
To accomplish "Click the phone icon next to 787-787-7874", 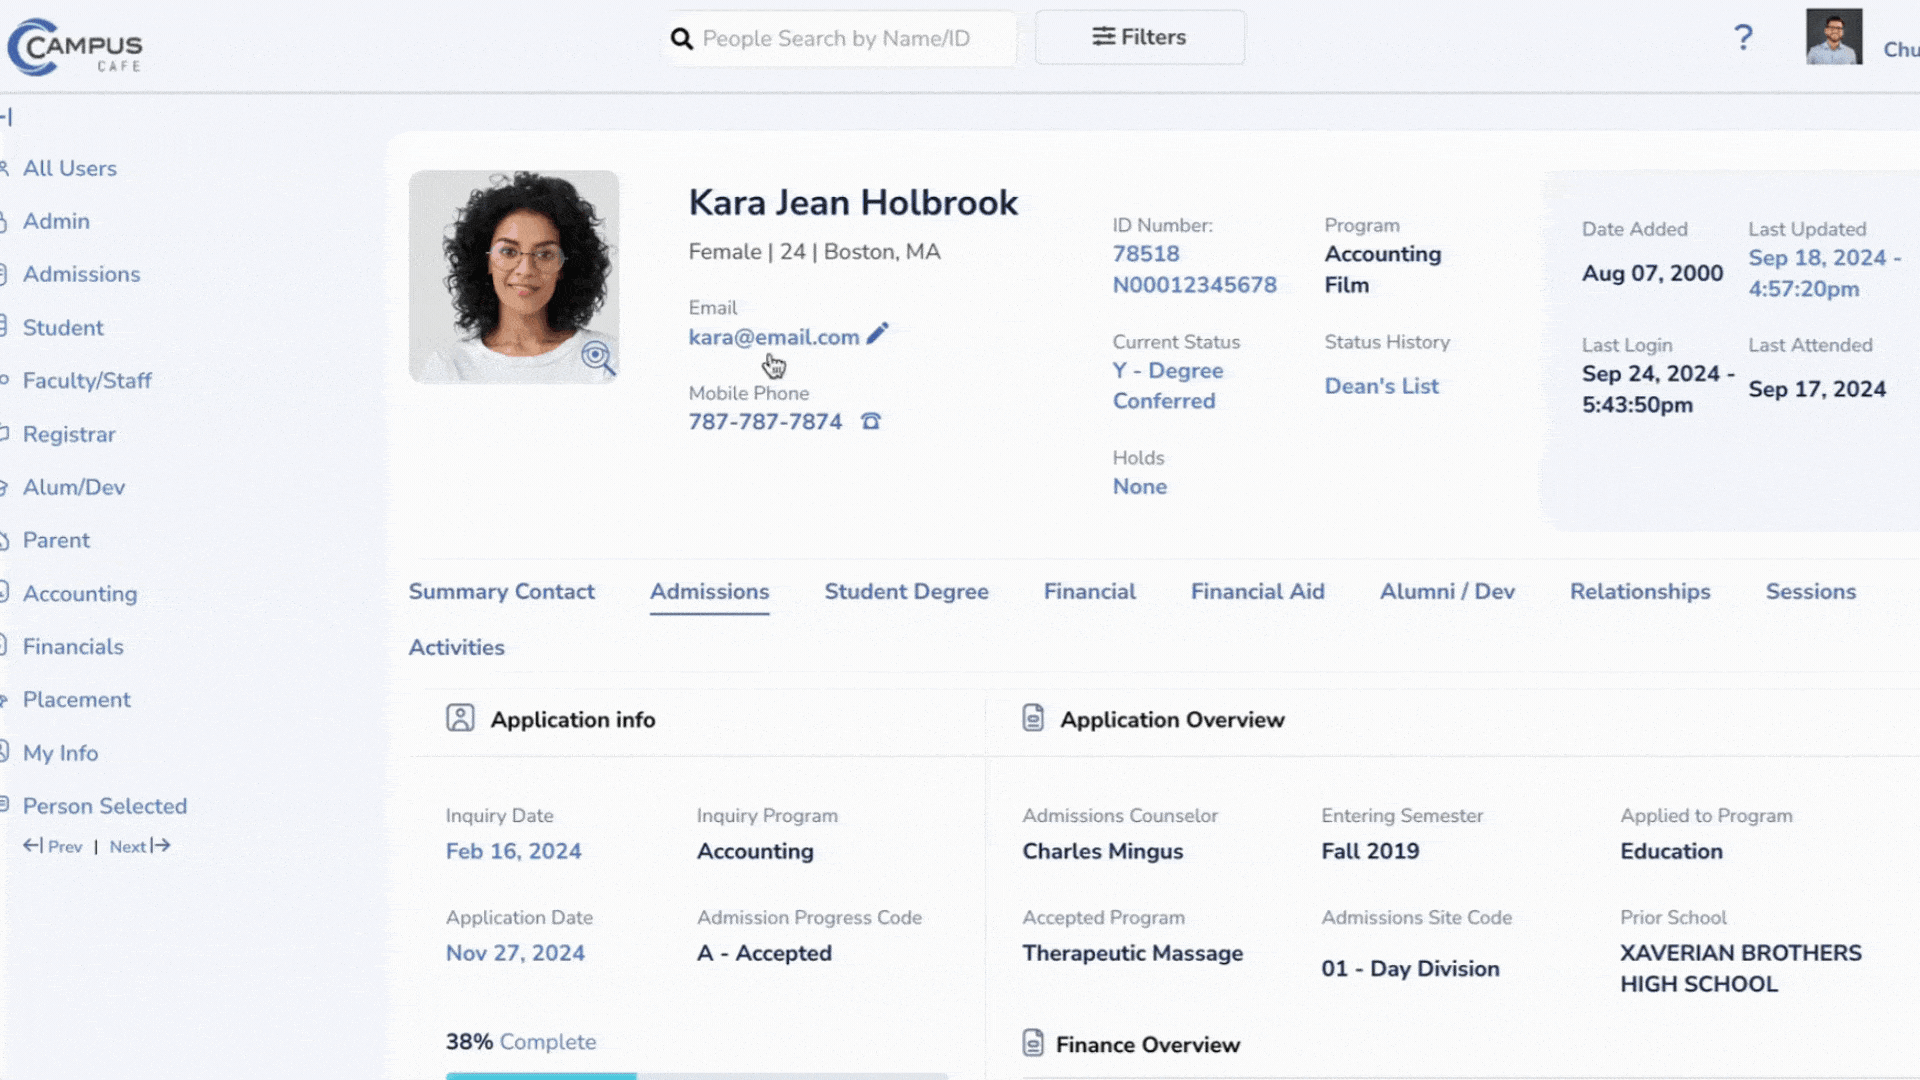I will (x=870, y=421).
